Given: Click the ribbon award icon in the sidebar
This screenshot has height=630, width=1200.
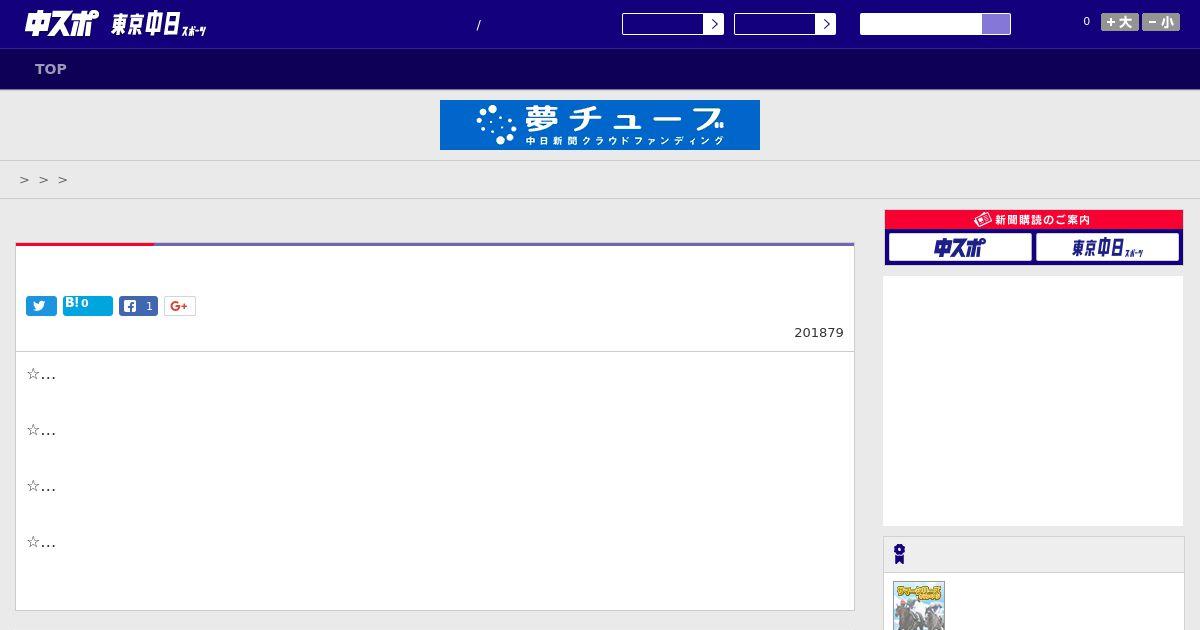Looking at the screenshot, I should coord(899,554).
